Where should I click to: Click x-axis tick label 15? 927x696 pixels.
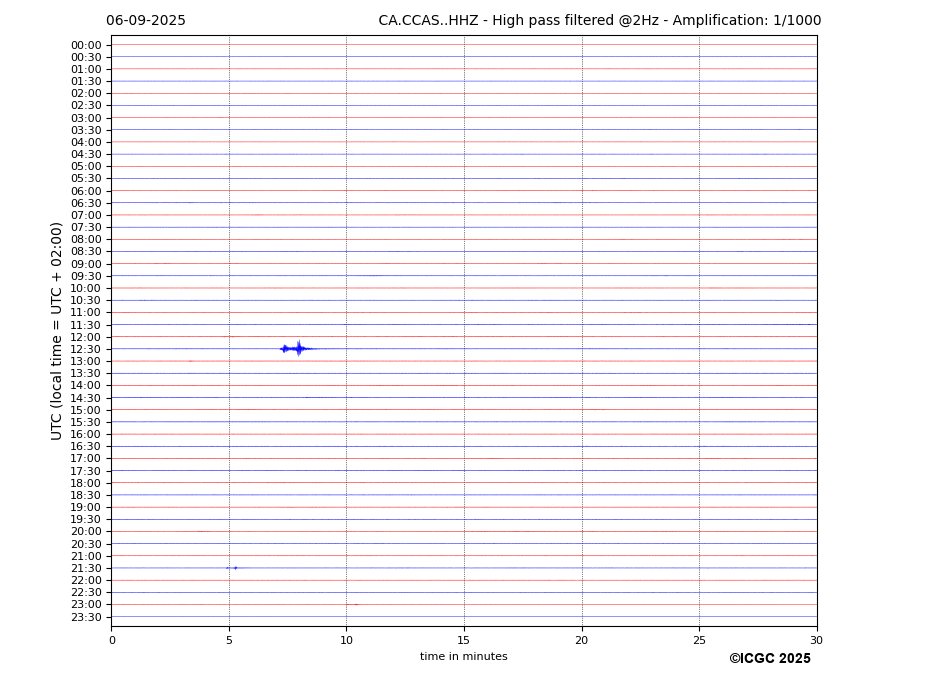point(464,640)
